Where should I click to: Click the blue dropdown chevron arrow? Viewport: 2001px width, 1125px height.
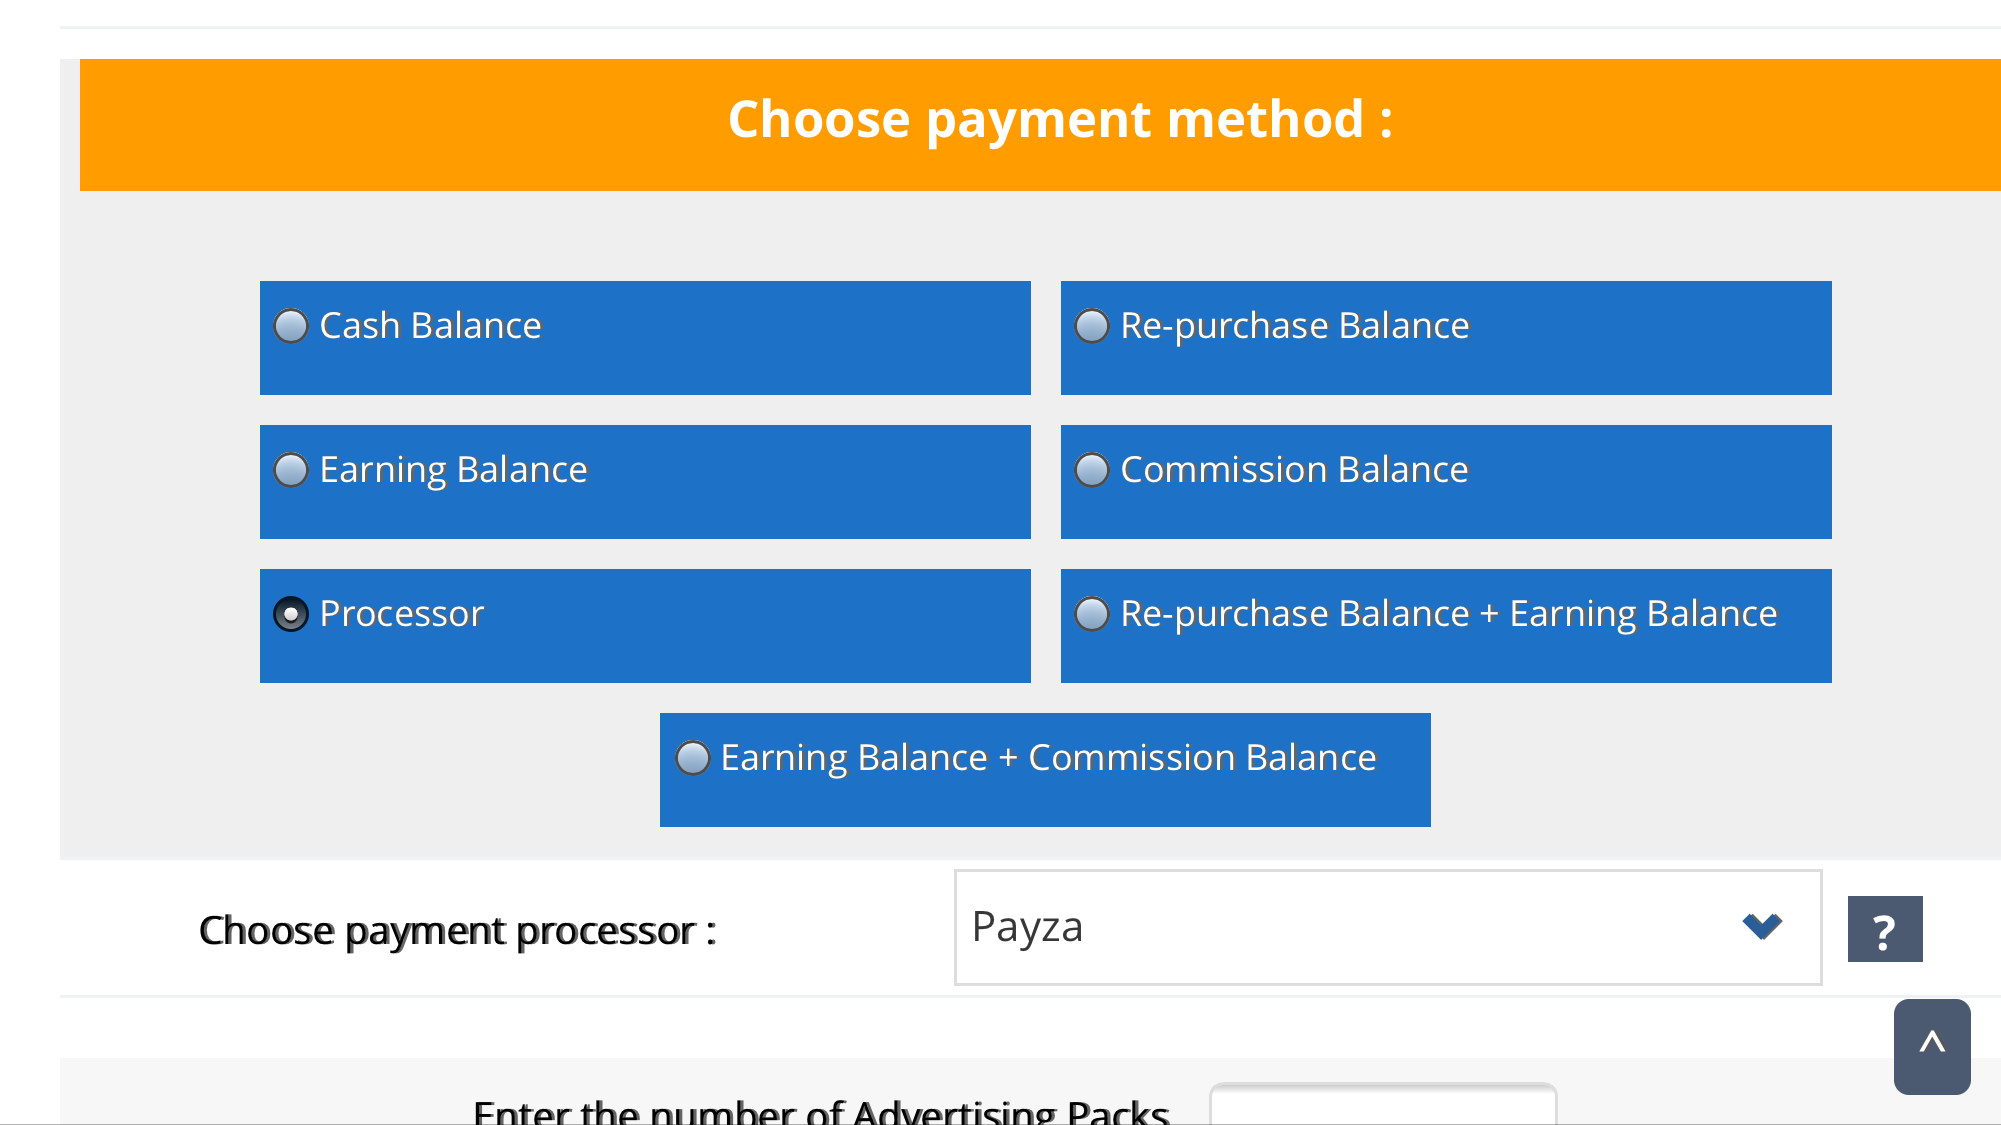[1762, 926]
